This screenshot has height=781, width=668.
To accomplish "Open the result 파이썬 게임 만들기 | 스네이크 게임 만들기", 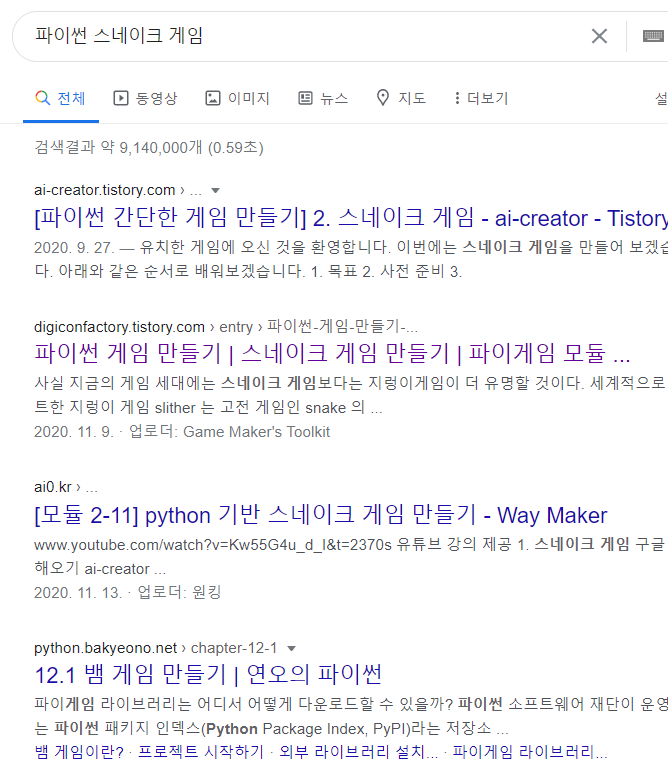I will [332, 353].
